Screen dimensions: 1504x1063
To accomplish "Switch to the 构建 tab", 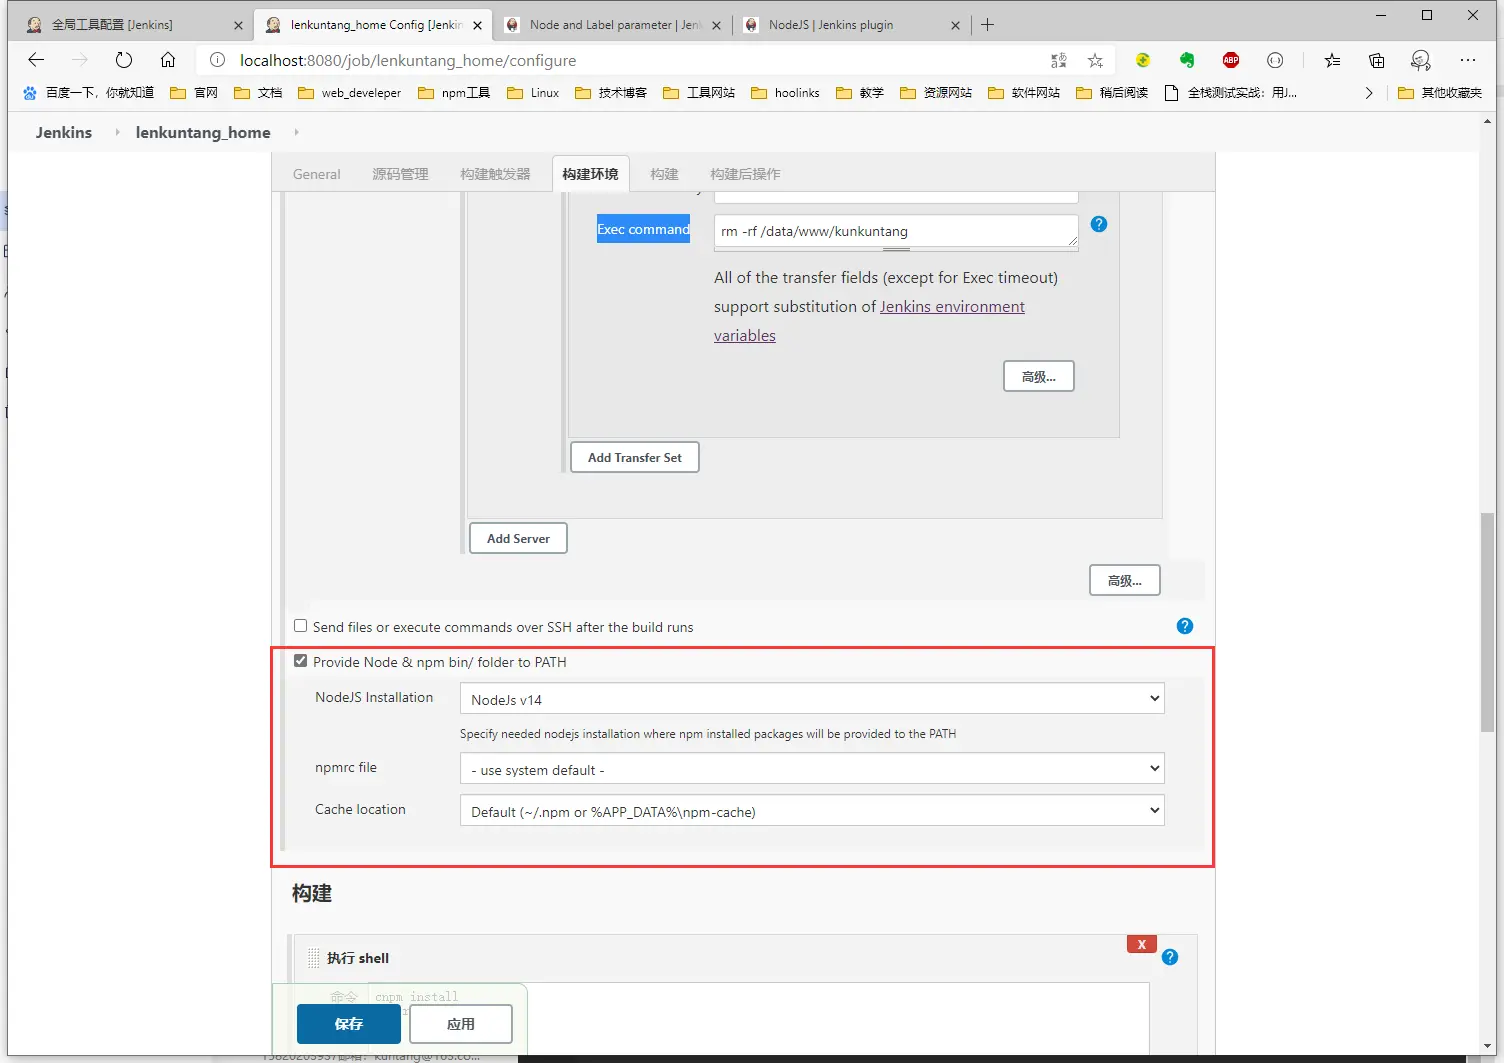I will (664, 174).
